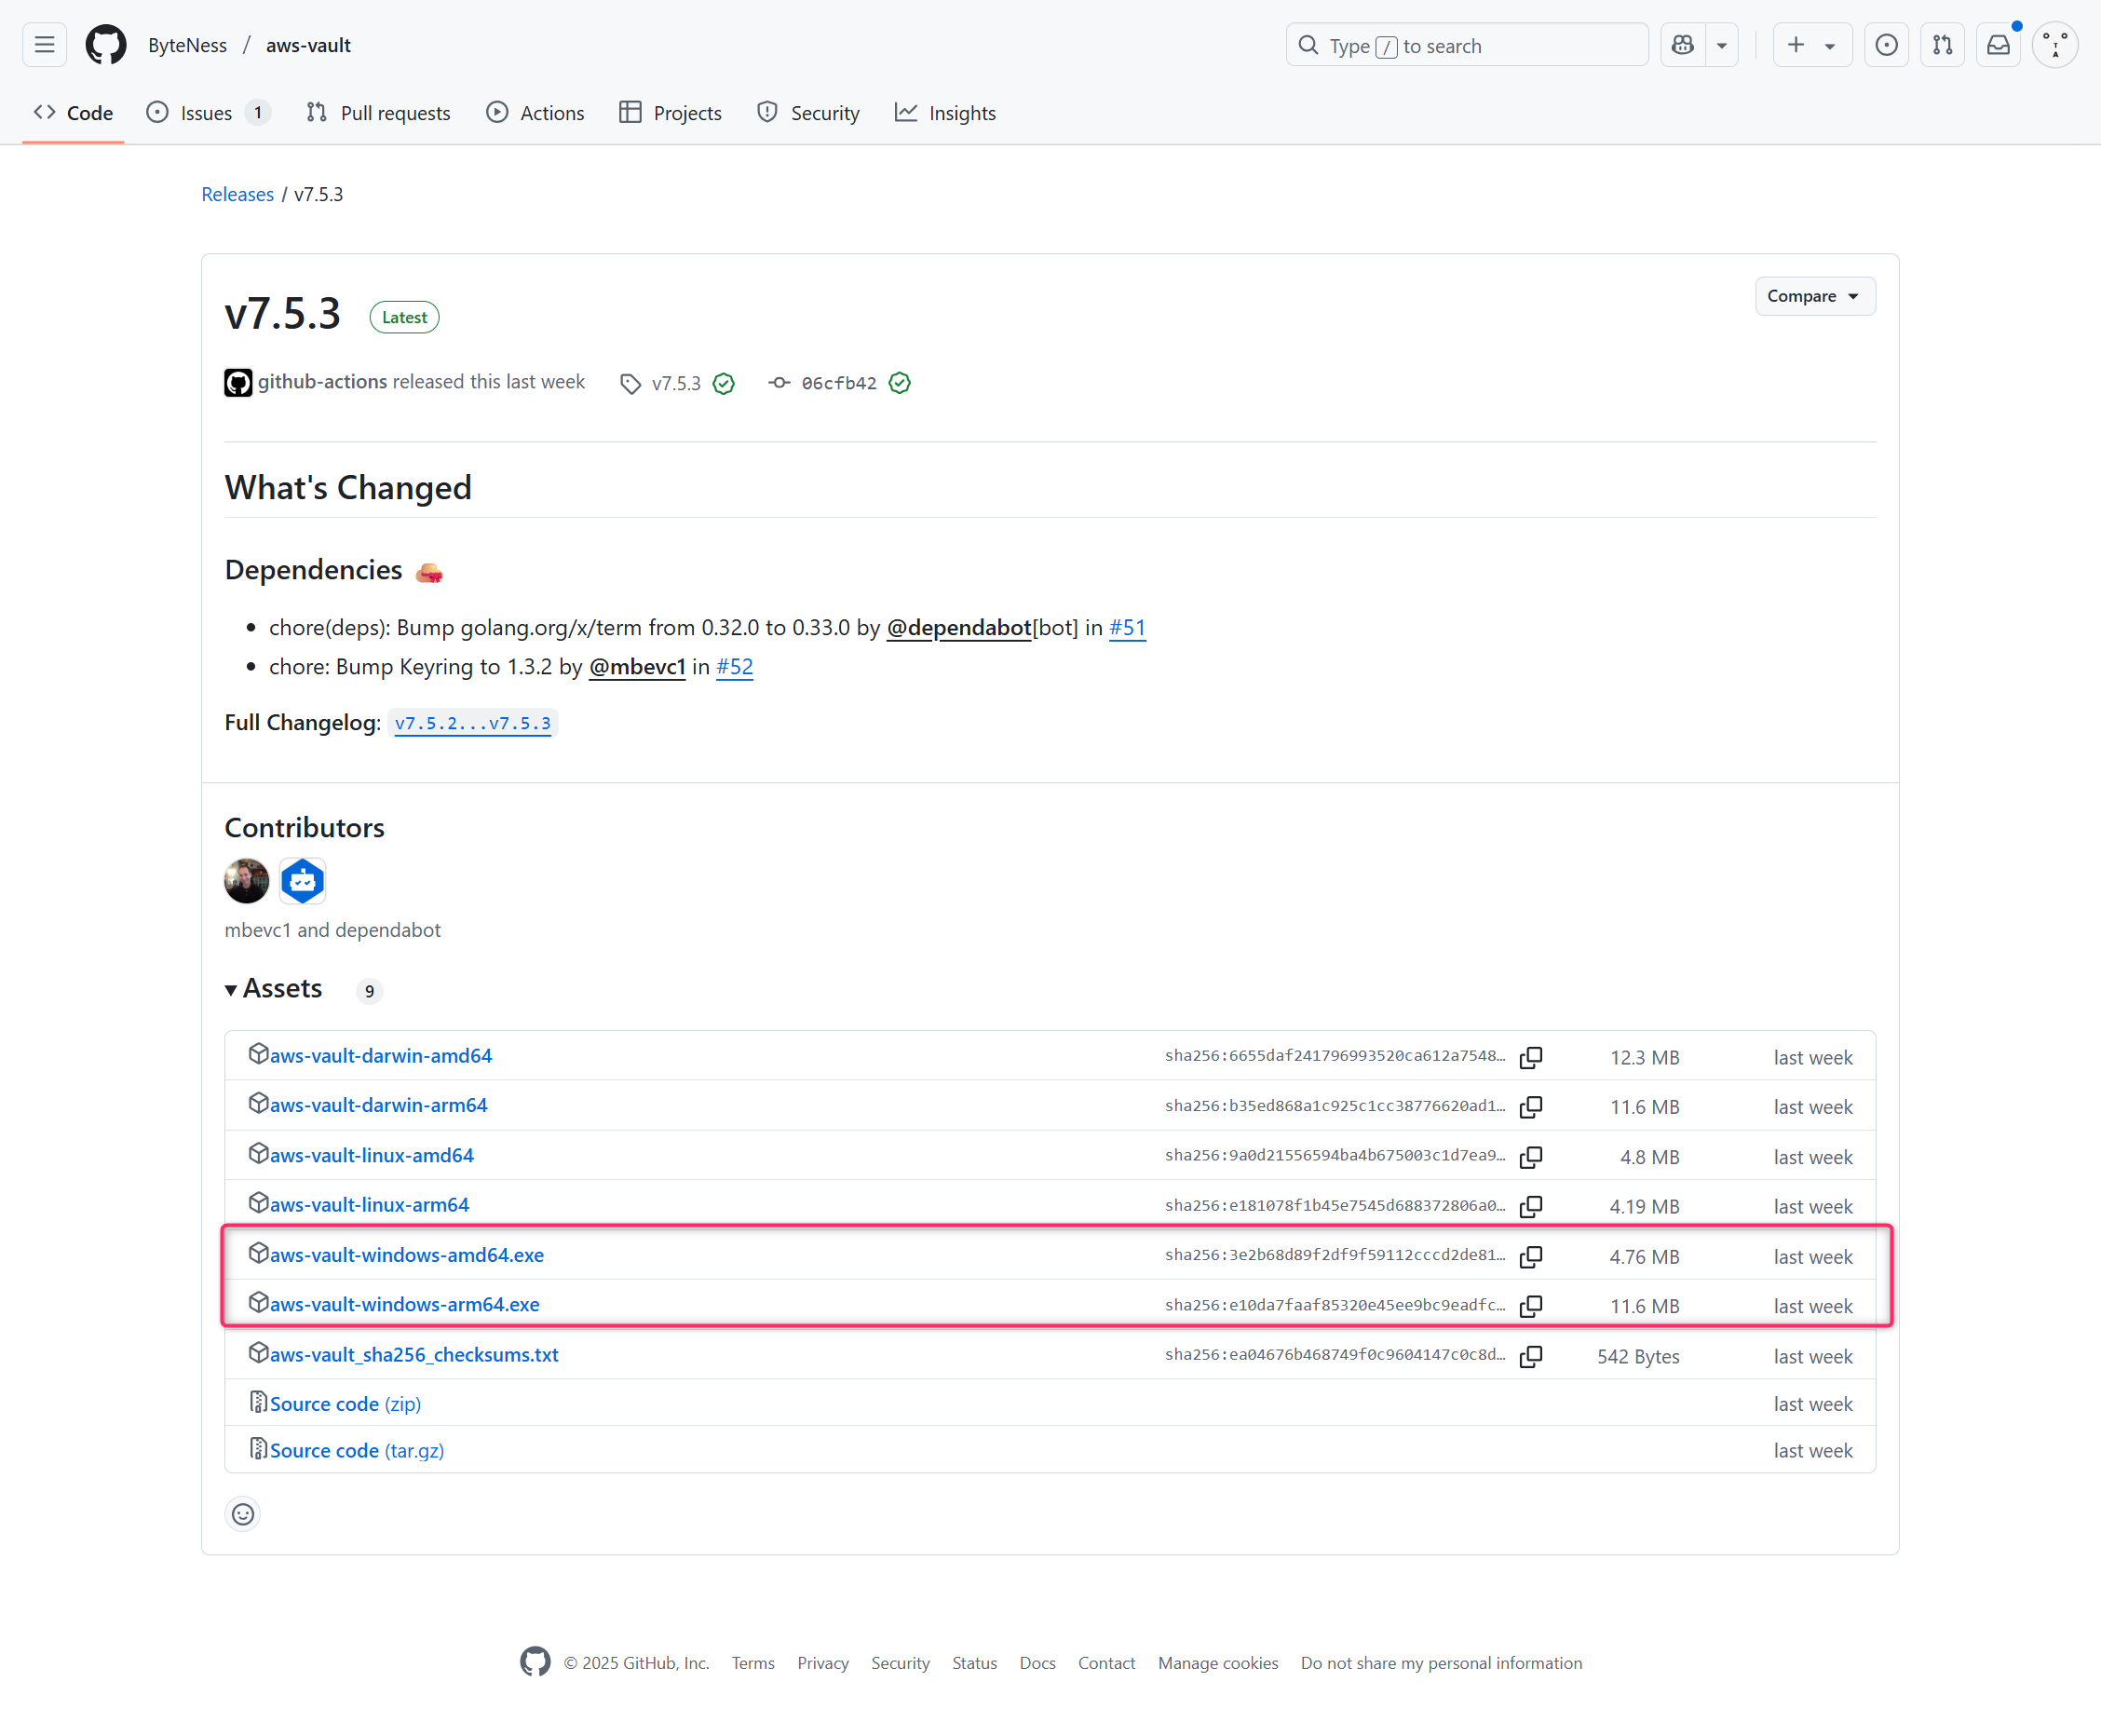Open the mbevc1 contributor avatar

pos(246,880)
